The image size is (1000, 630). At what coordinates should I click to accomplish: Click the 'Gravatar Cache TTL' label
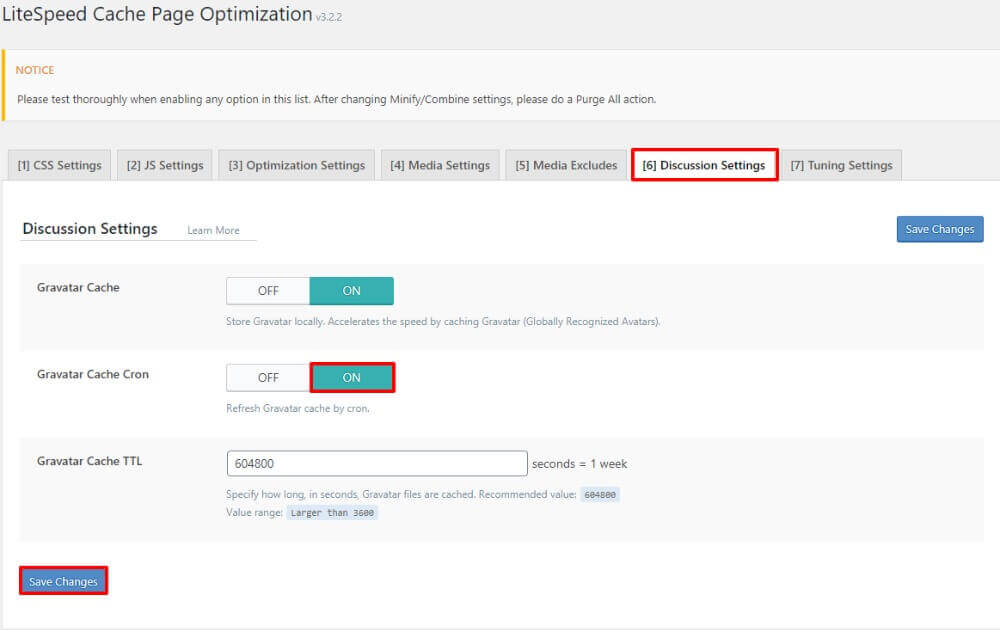pos(89,461)
